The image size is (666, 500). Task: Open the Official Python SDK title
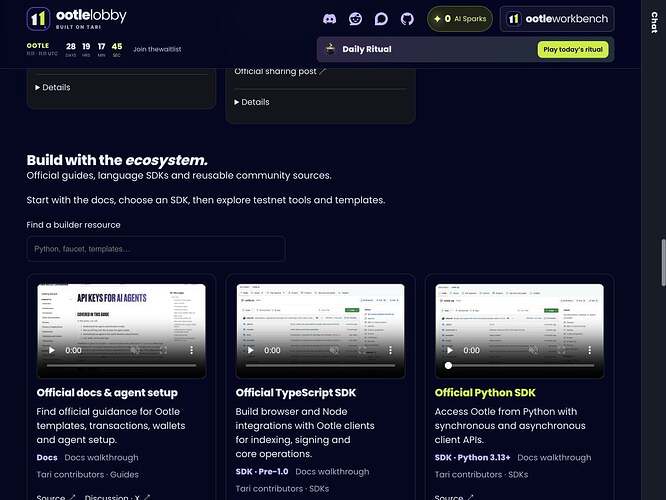(485, 393)
